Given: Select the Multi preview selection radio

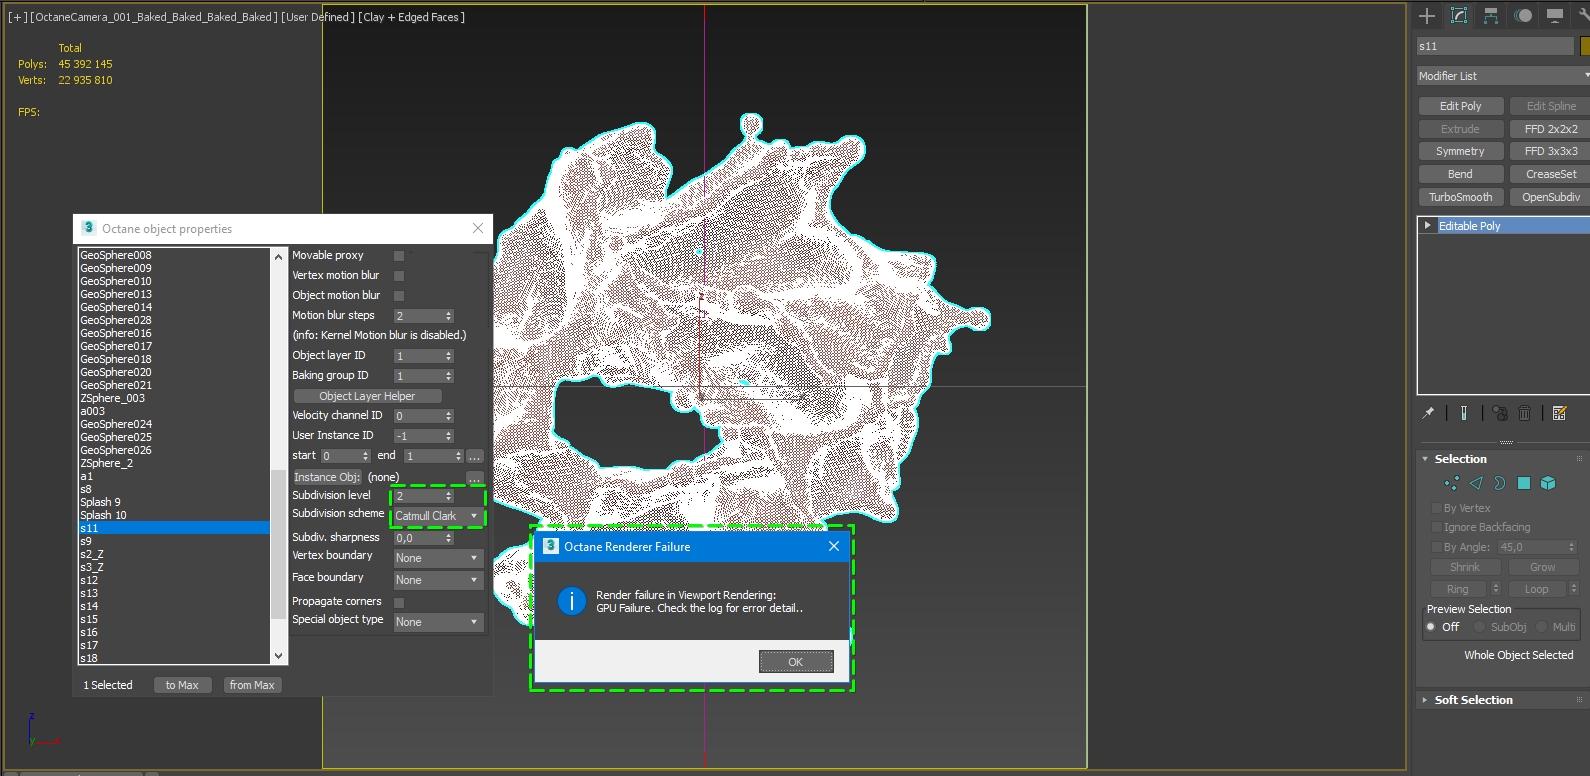Looking at the screenshot, I should click(1542, 627).
